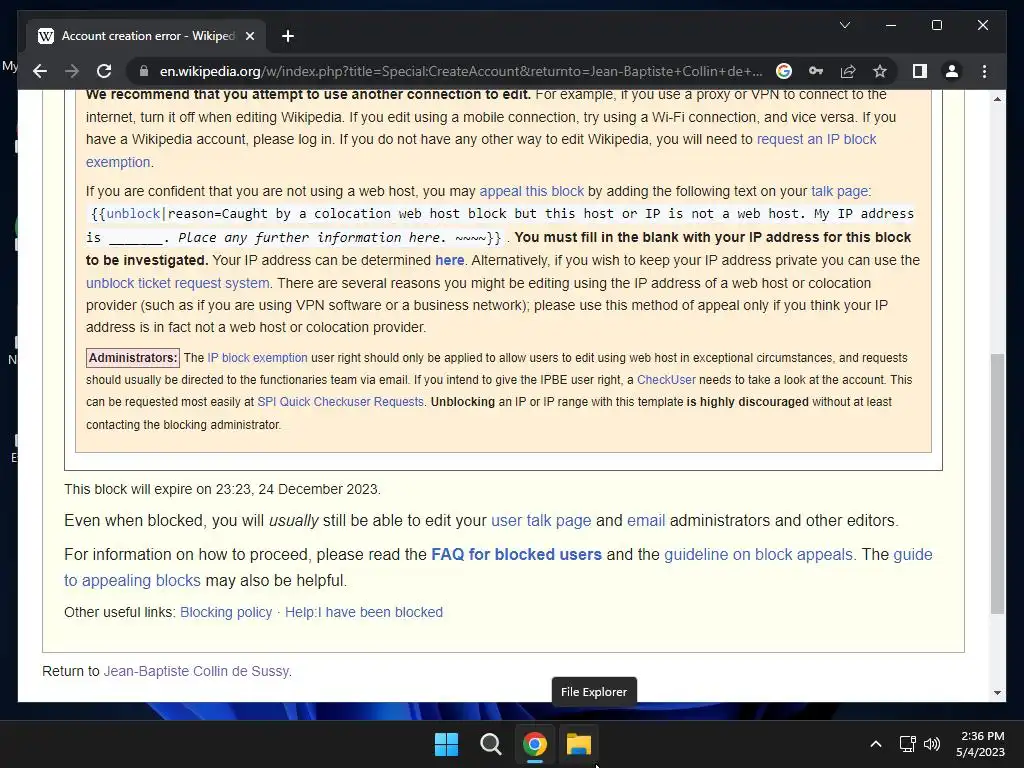Open Chrome three-dot menu
The width and height of the screenshot is (1024, 768).
pyautogui.click(x=984, y=71)
